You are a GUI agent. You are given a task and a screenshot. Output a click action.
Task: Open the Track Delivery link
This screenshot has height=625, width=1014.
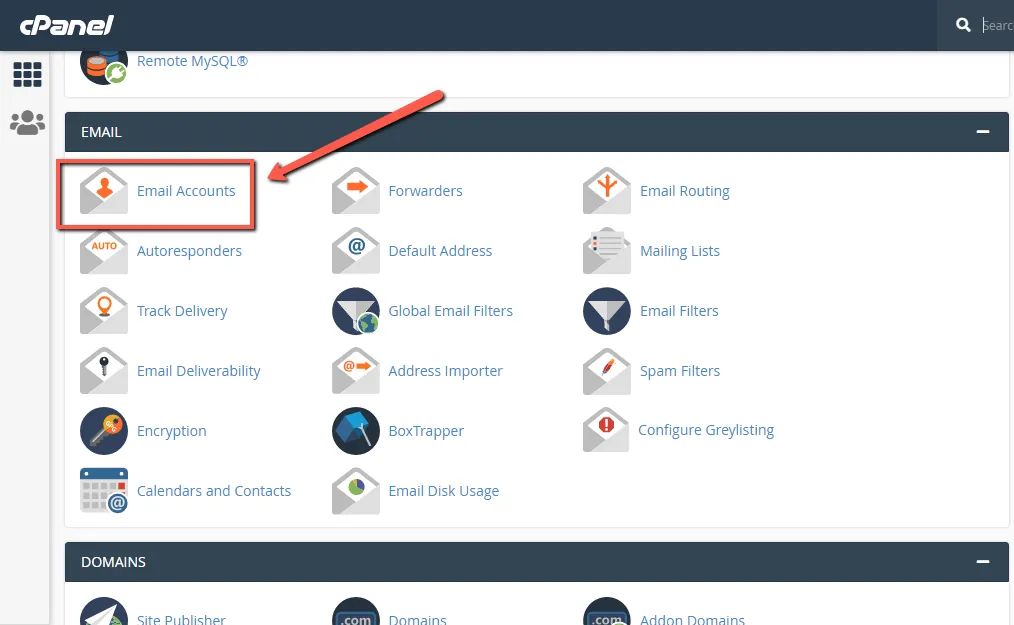pyautogui.click(x=182, y=311)
